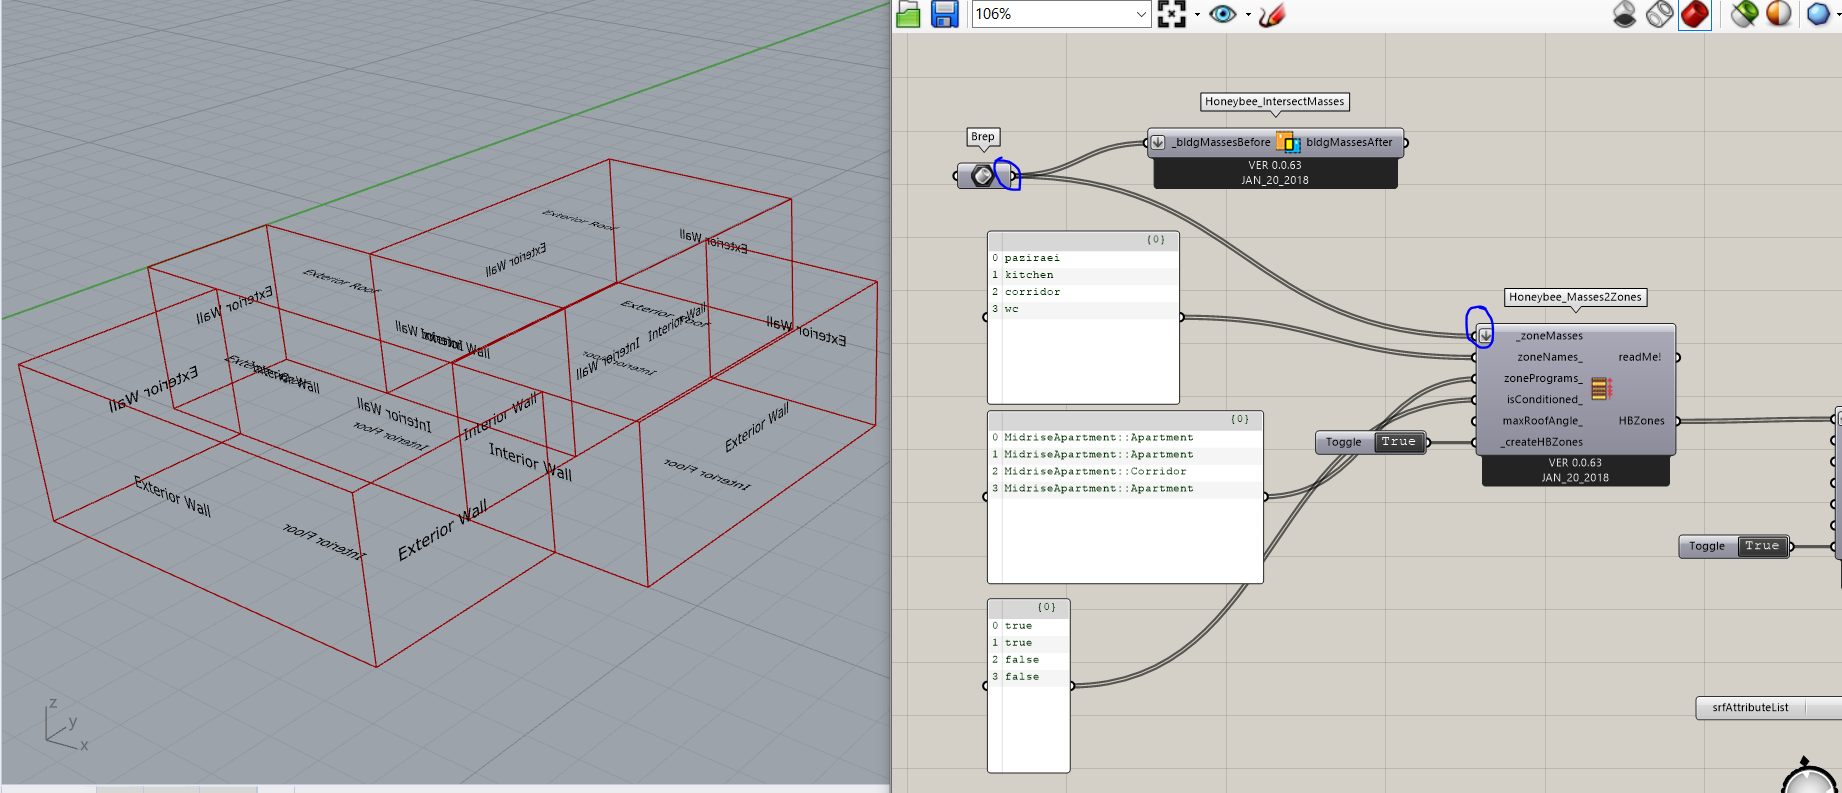Switch to wireframe preview mode icon
Image resolution: width=1842 pixels, height=793 pixels.
(1660, 14)
